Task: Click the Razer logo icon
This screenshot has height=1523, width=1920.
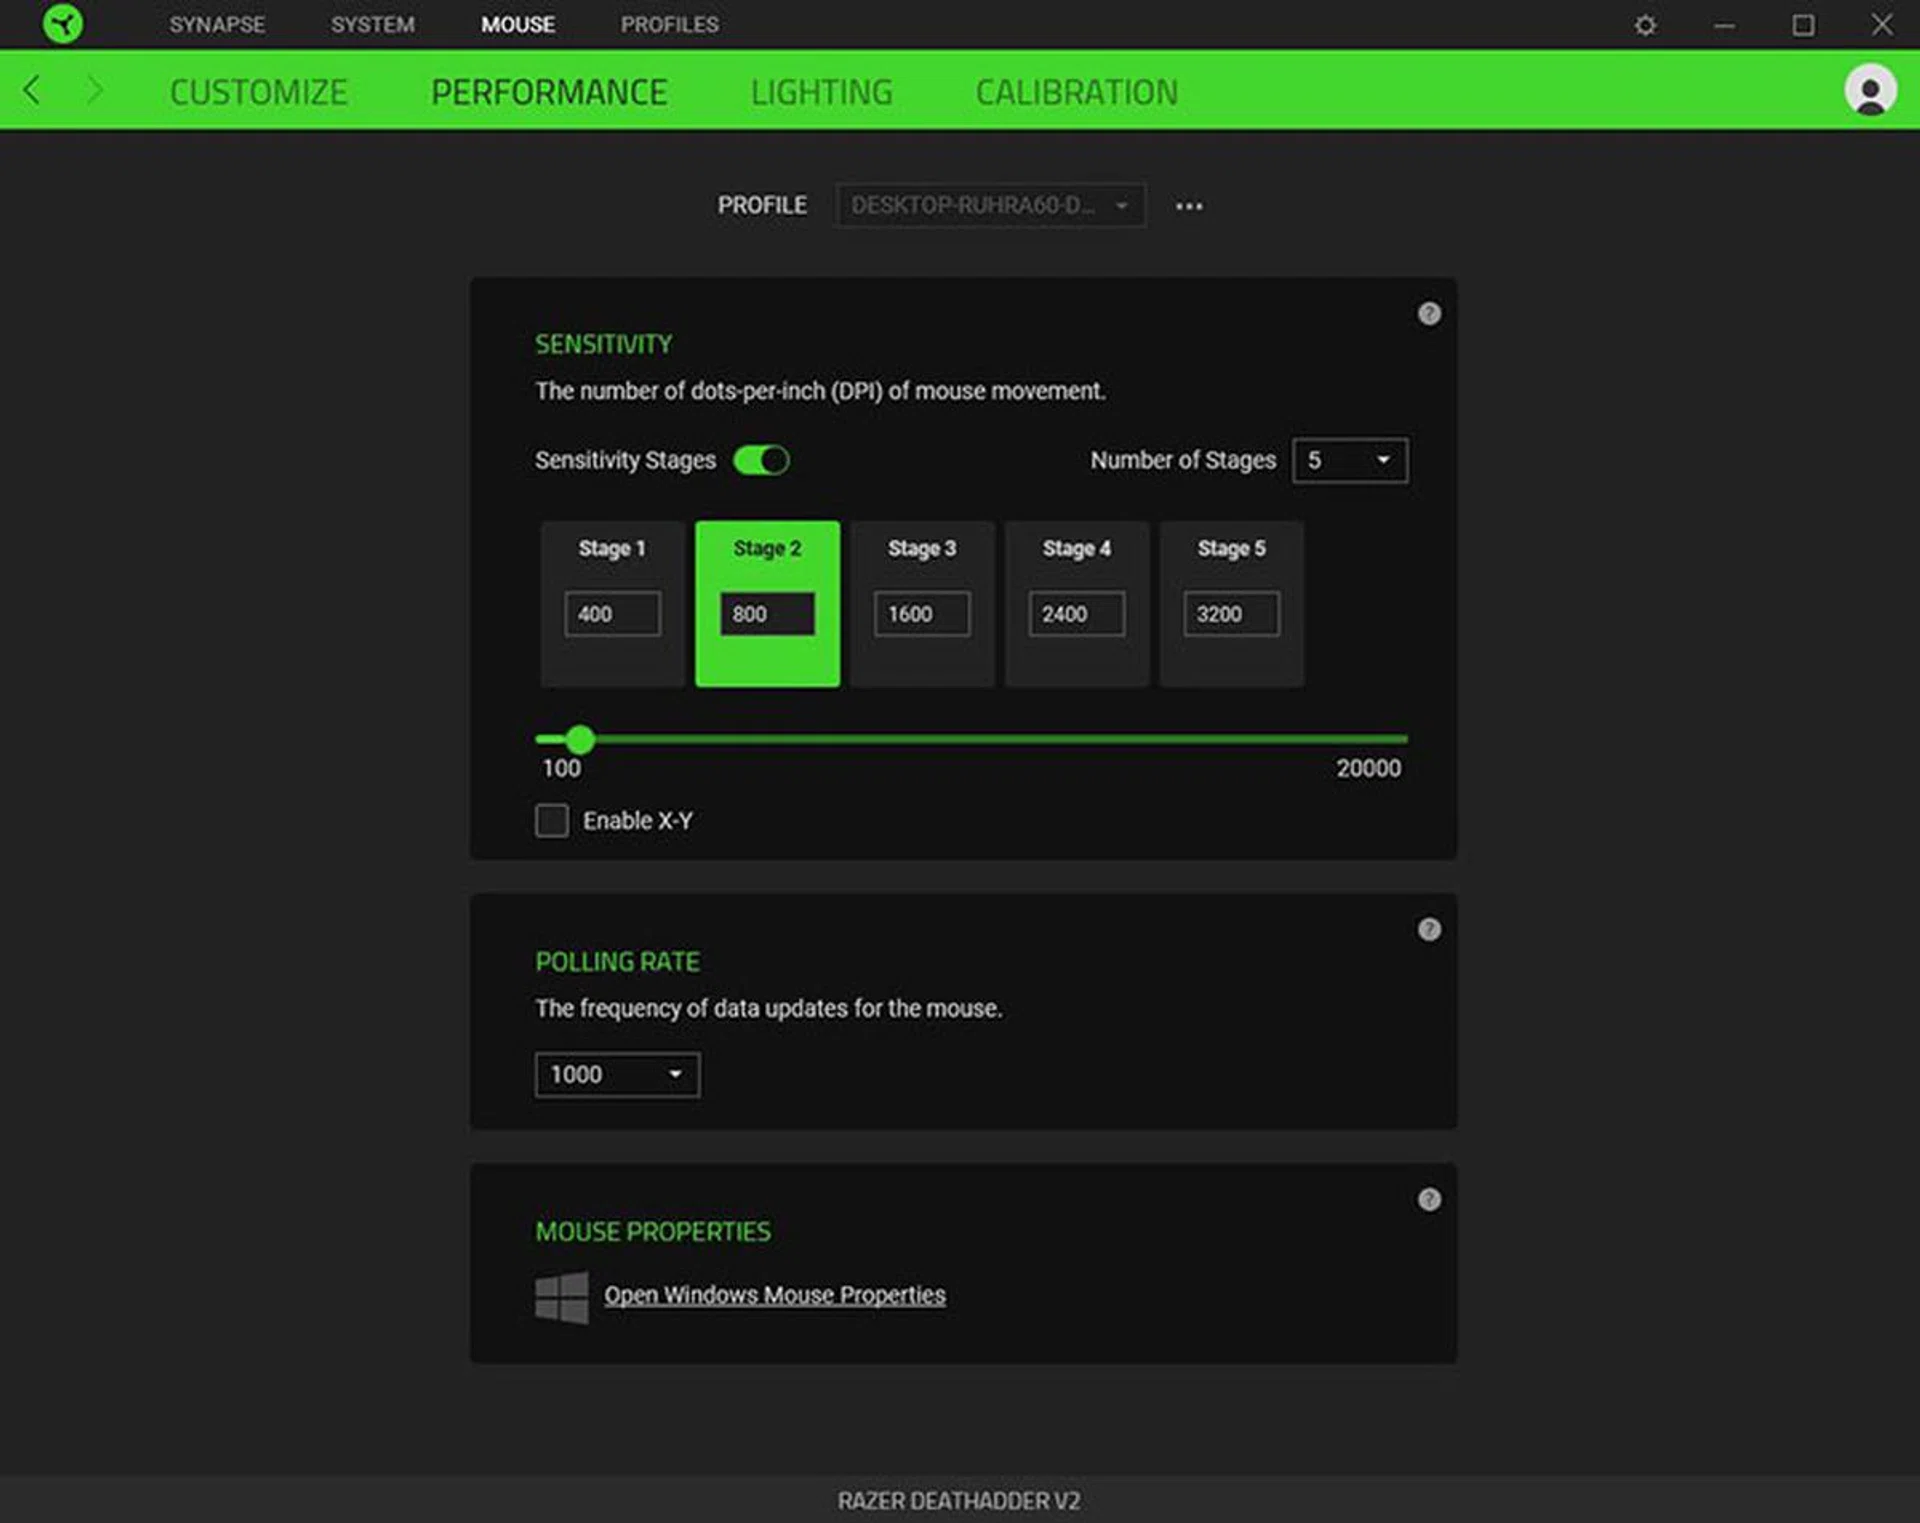Action: point(62,23)
